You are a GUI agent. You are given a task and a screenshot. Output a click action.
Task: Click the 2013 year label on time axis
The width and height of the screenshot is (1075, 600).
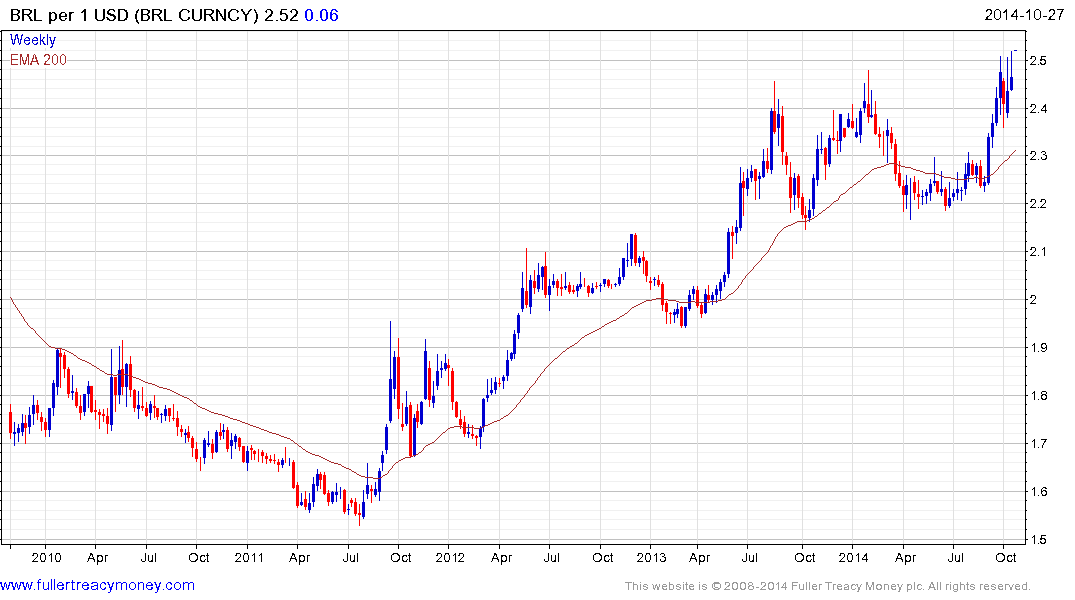click(651, 557)
